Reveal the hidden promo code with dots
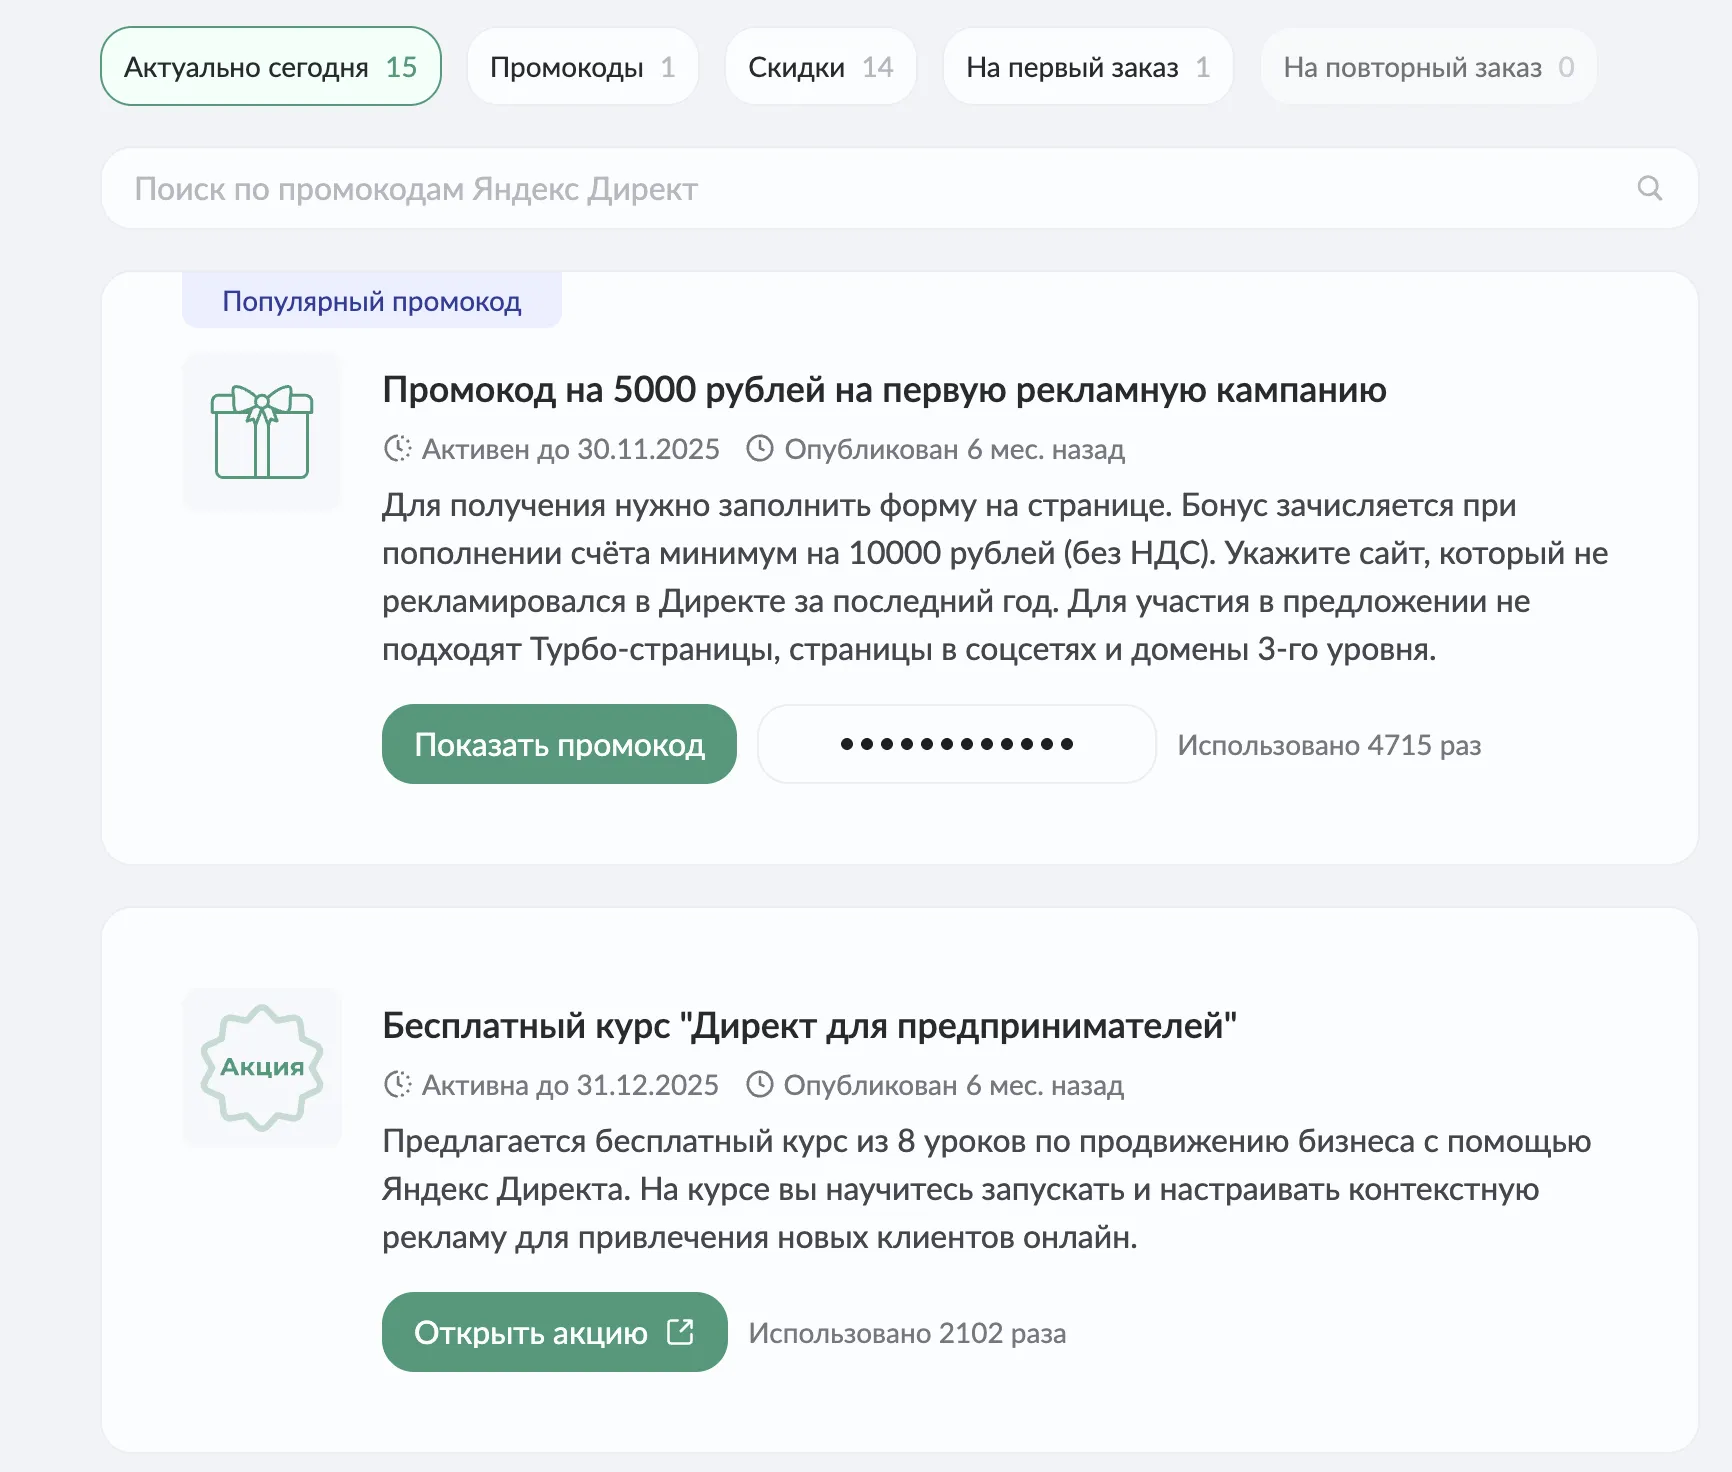This screenshot has width=1732, height=1472. (x=956, y=743)
